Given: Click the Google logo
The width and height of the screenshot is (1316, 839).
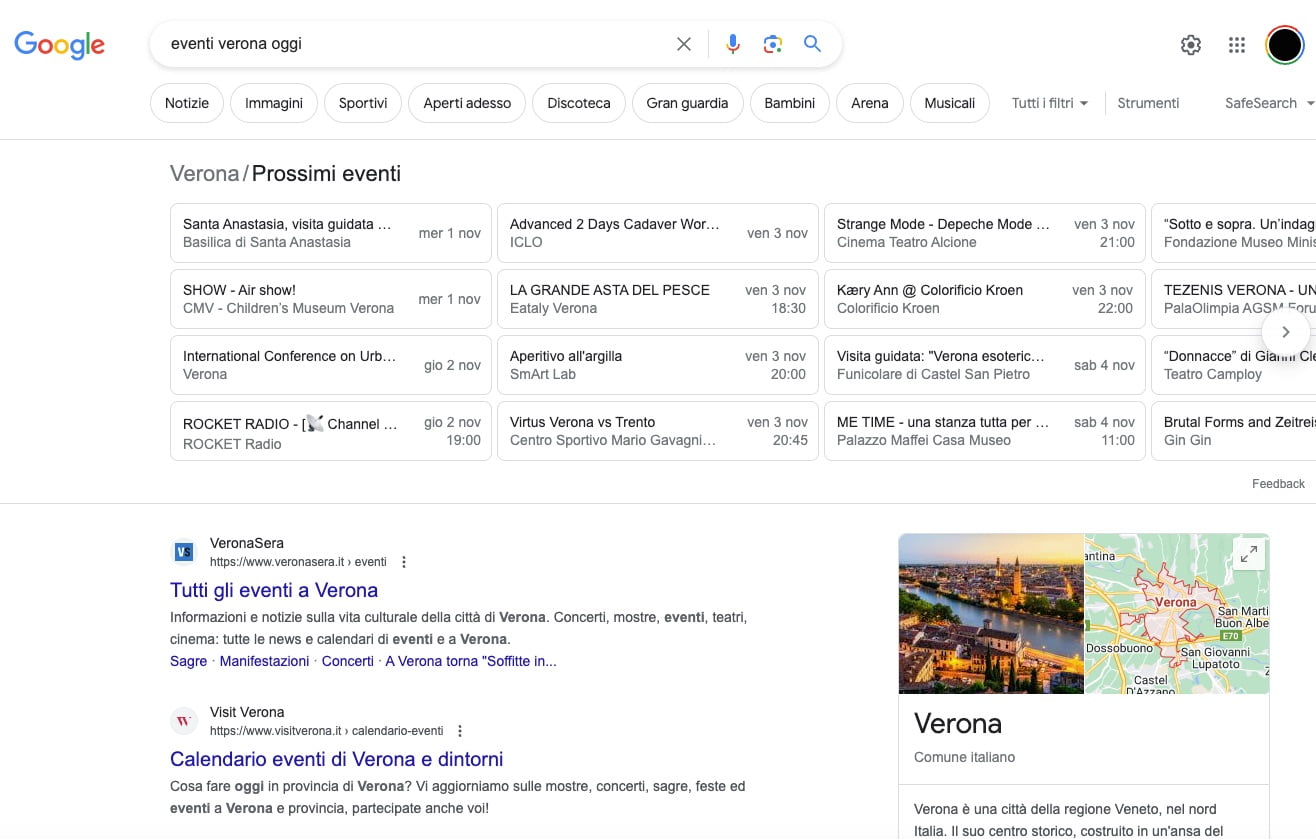Looking at the screenshot, I should [59, 45].
